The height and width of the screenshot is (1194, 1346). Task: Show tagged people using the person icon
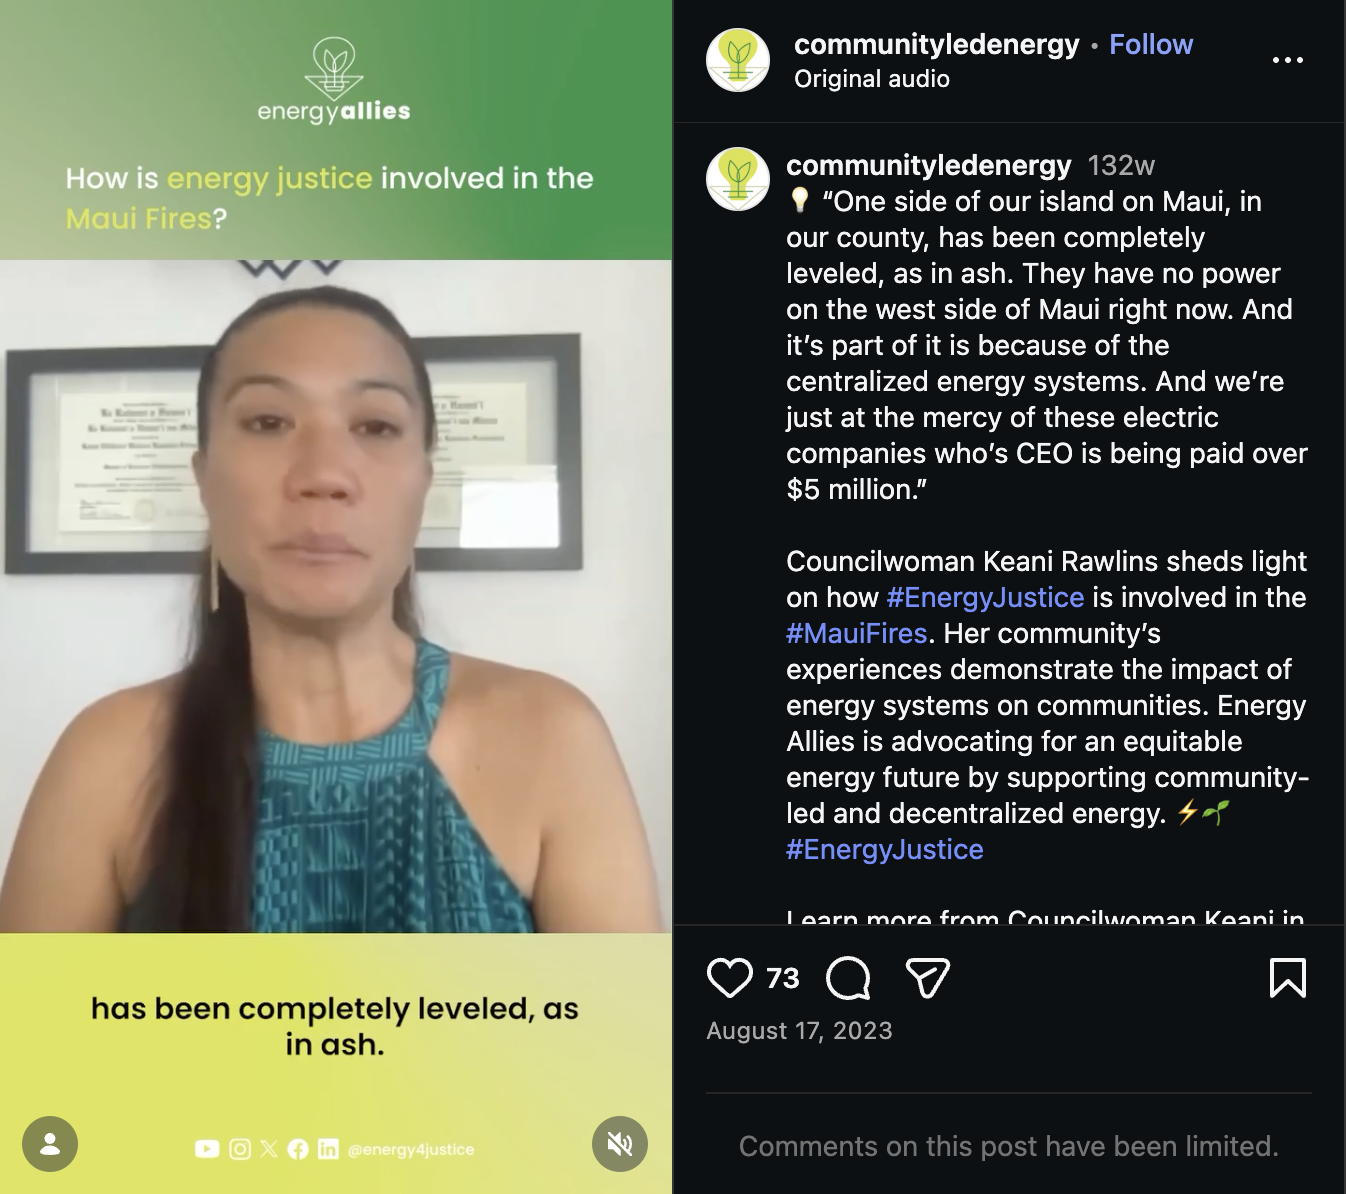[50, 1144]
